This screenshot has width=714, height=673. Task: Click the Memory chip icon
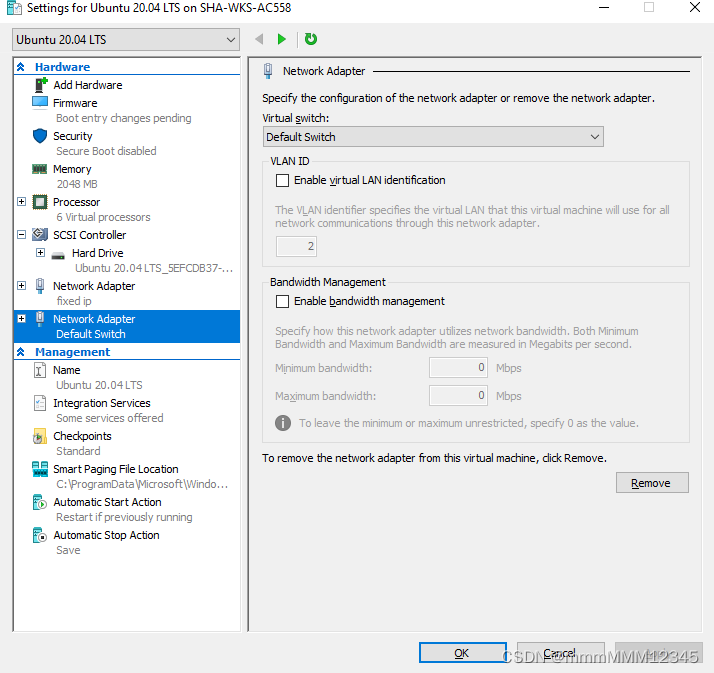click(x=40, y=169)
